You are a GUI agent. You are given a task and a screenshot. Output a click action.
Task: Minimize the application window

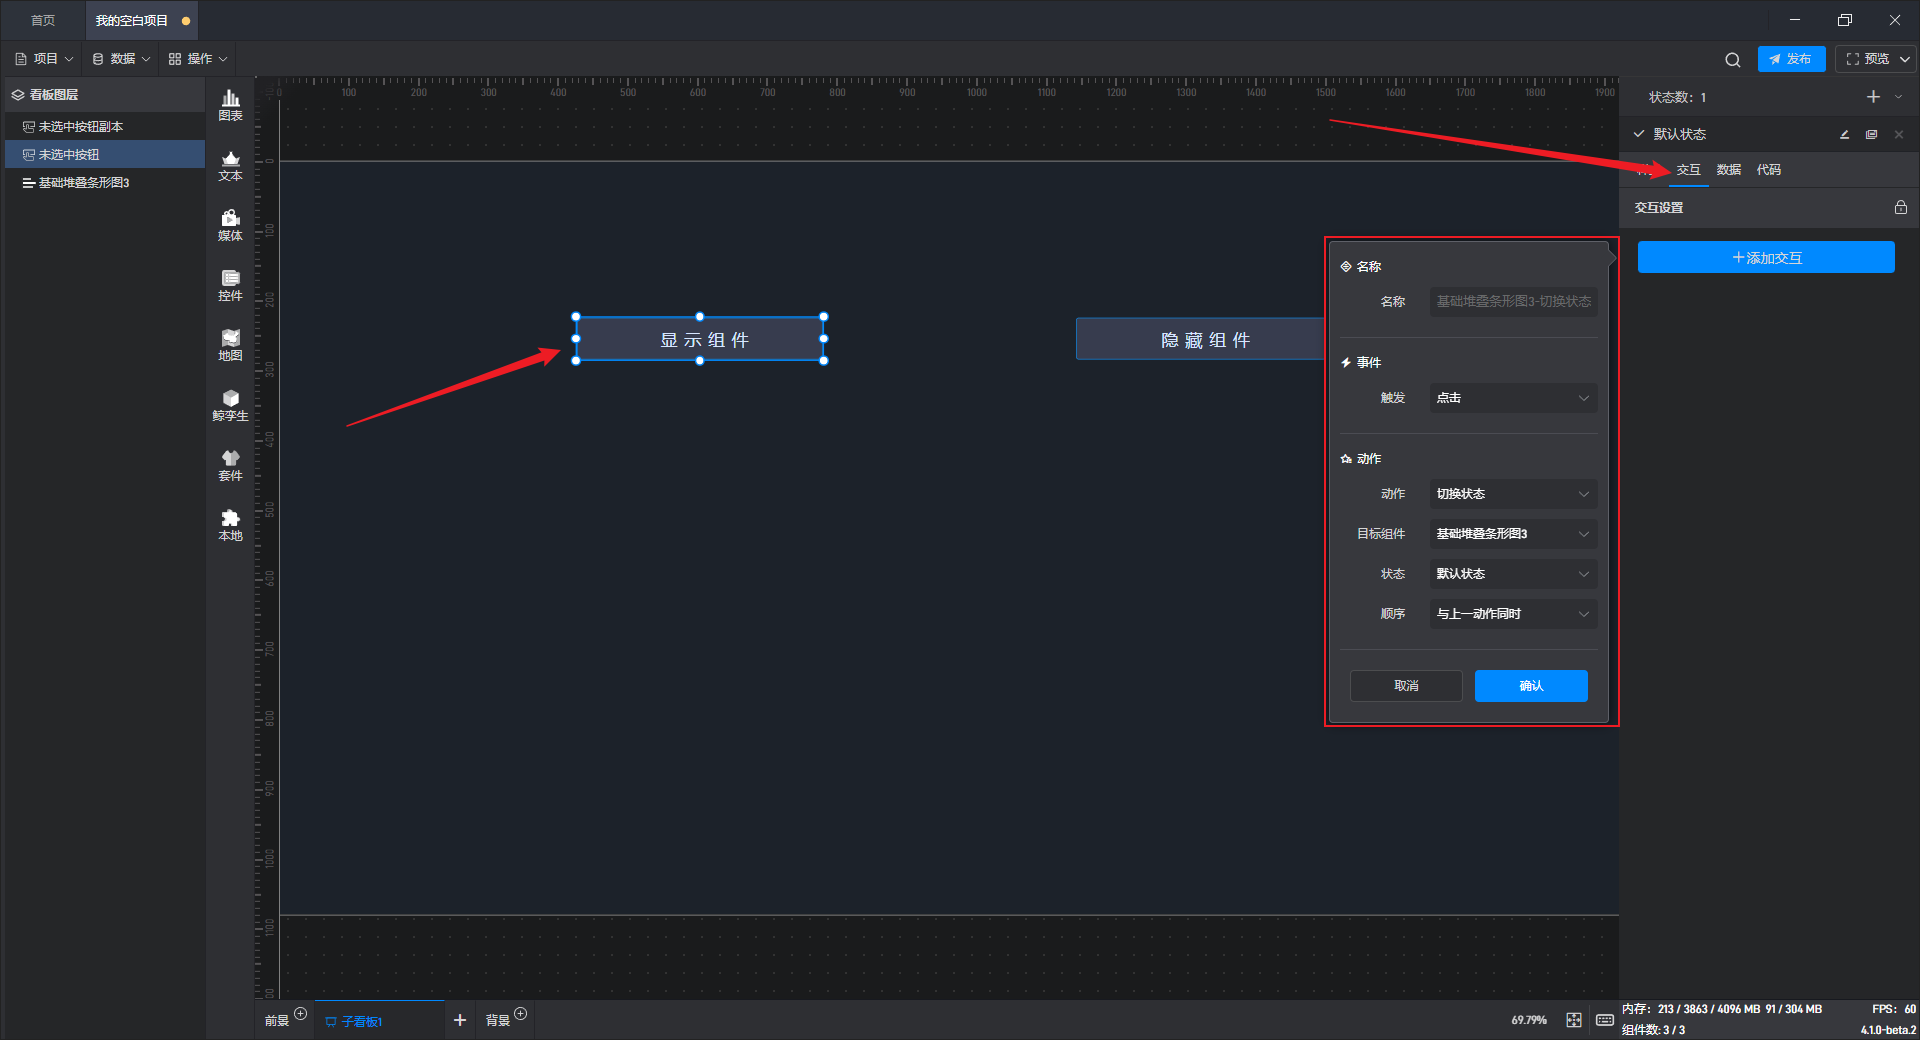(x=1795, y=20)
